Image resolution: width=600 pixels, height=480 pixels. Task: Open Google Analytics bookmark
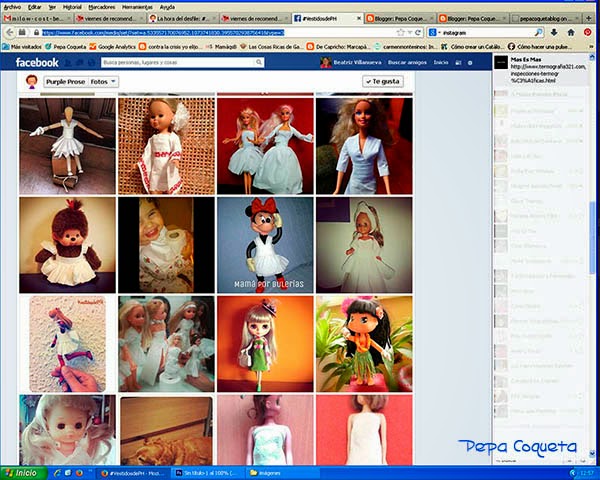click(112, 47)
